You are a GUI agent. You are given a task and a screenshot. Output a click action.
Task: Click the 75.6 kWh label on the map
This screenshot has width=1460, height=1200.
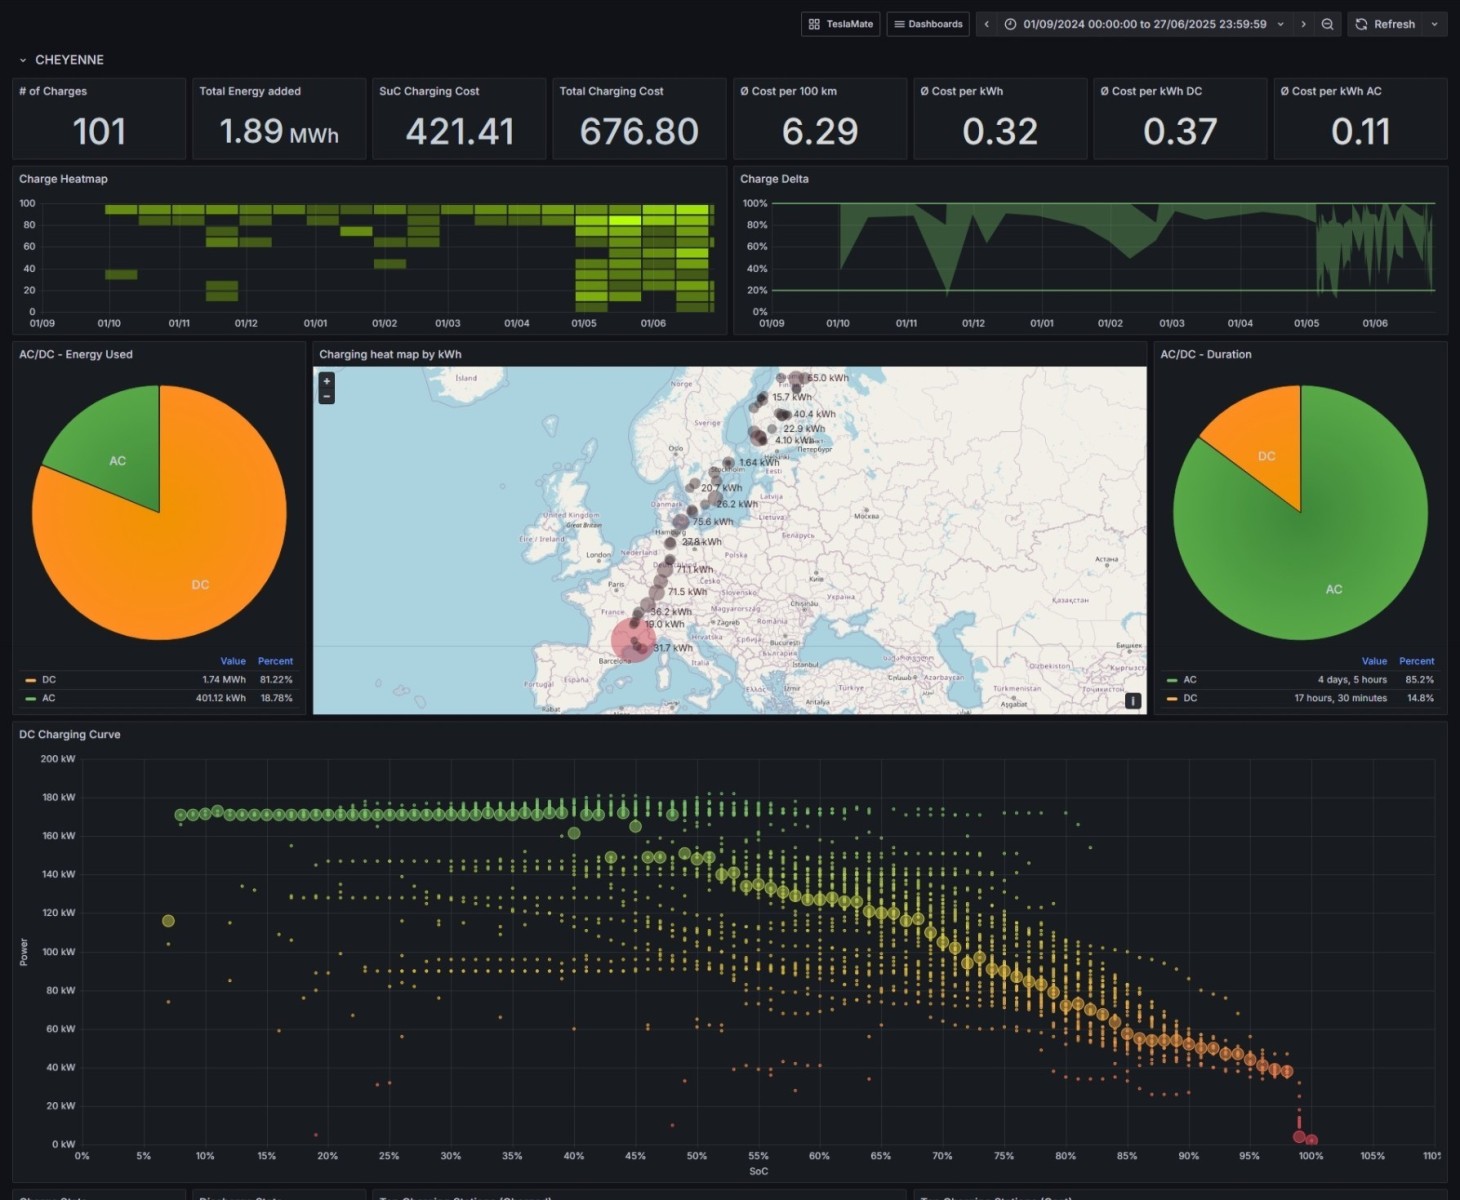coord(713,521)
